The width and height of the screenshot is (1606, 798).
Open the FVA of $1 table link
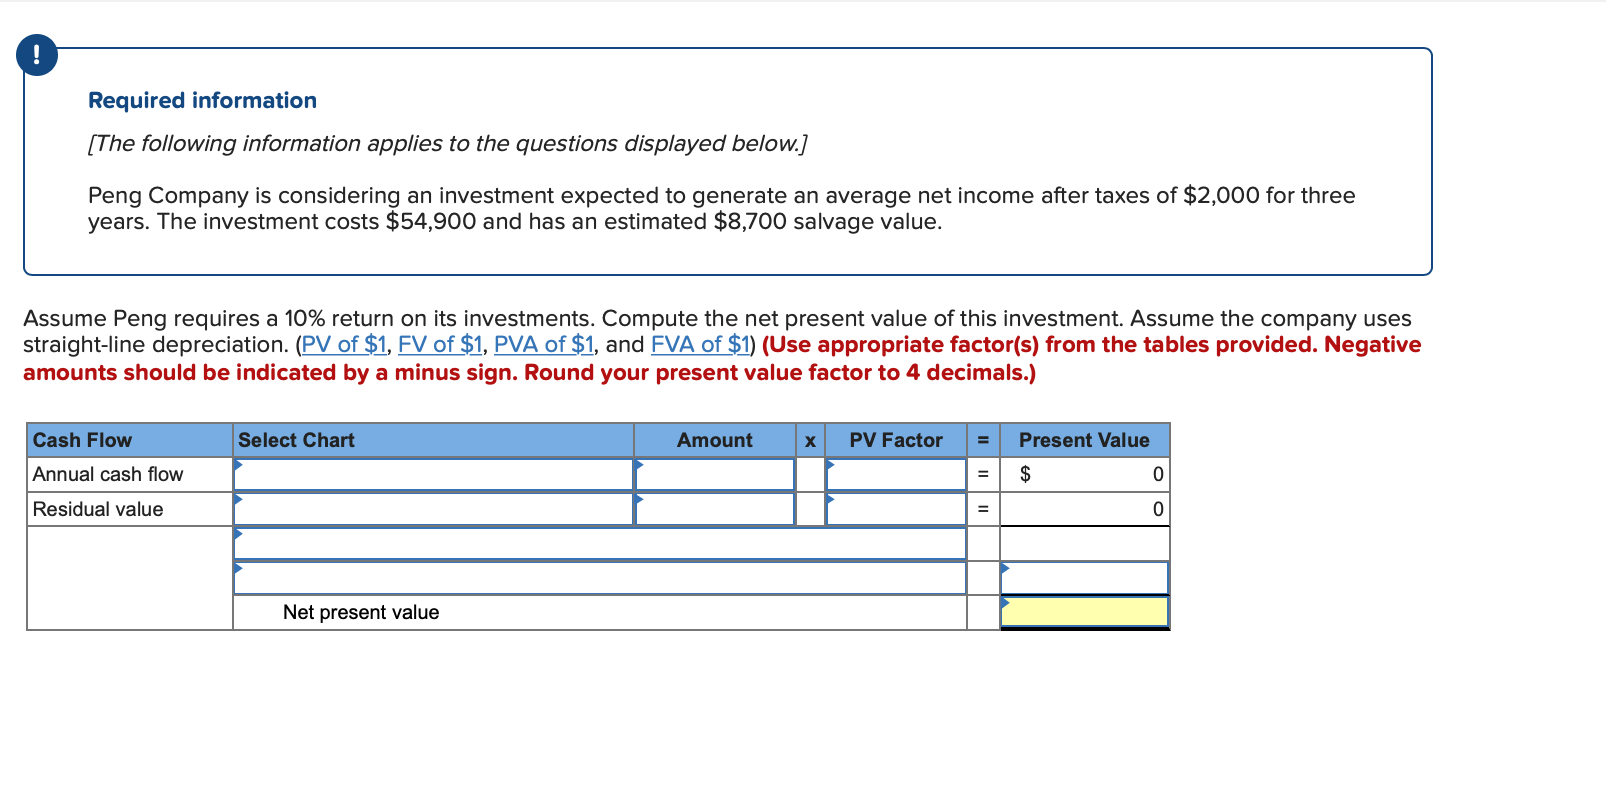click(x=700, y=345)
